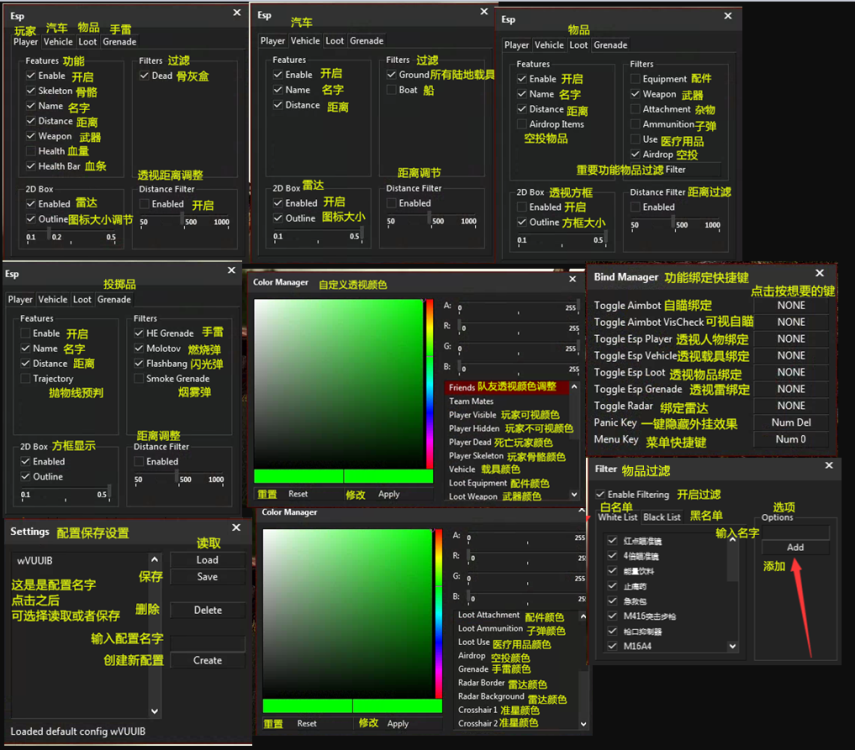Close the Filter window
Image resolution: width=855 pixels, height=750 pixels.
click(x=828, y=465)
